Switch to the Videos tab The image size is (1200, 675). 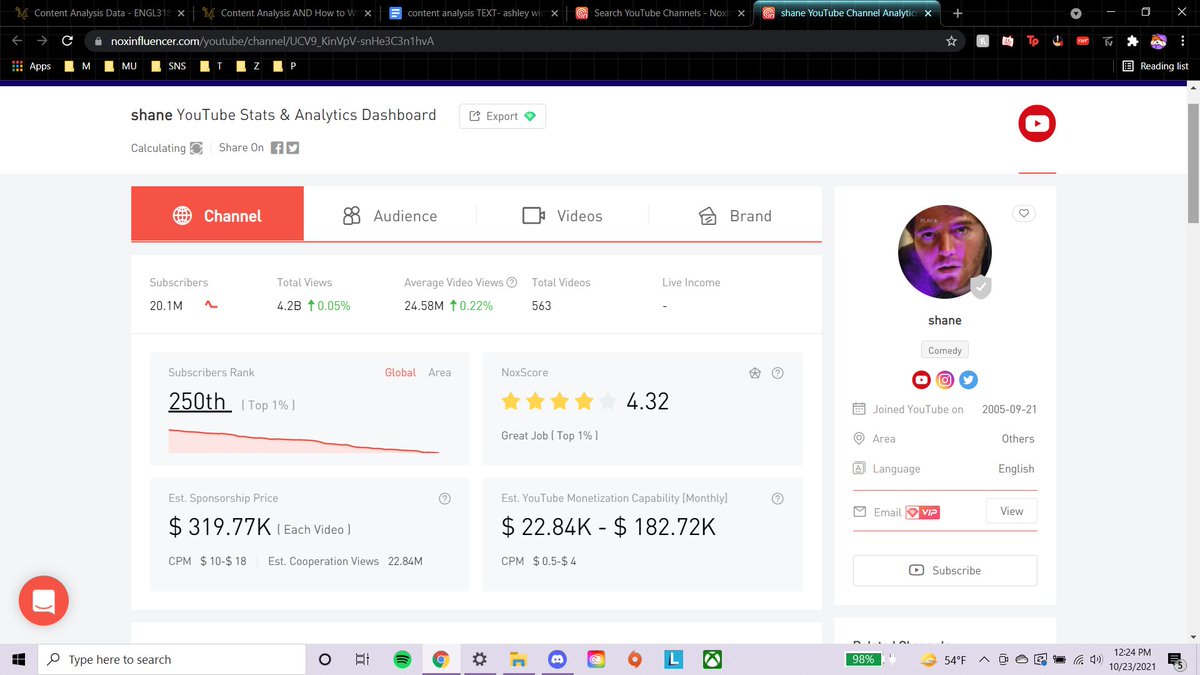pos(562,216)
